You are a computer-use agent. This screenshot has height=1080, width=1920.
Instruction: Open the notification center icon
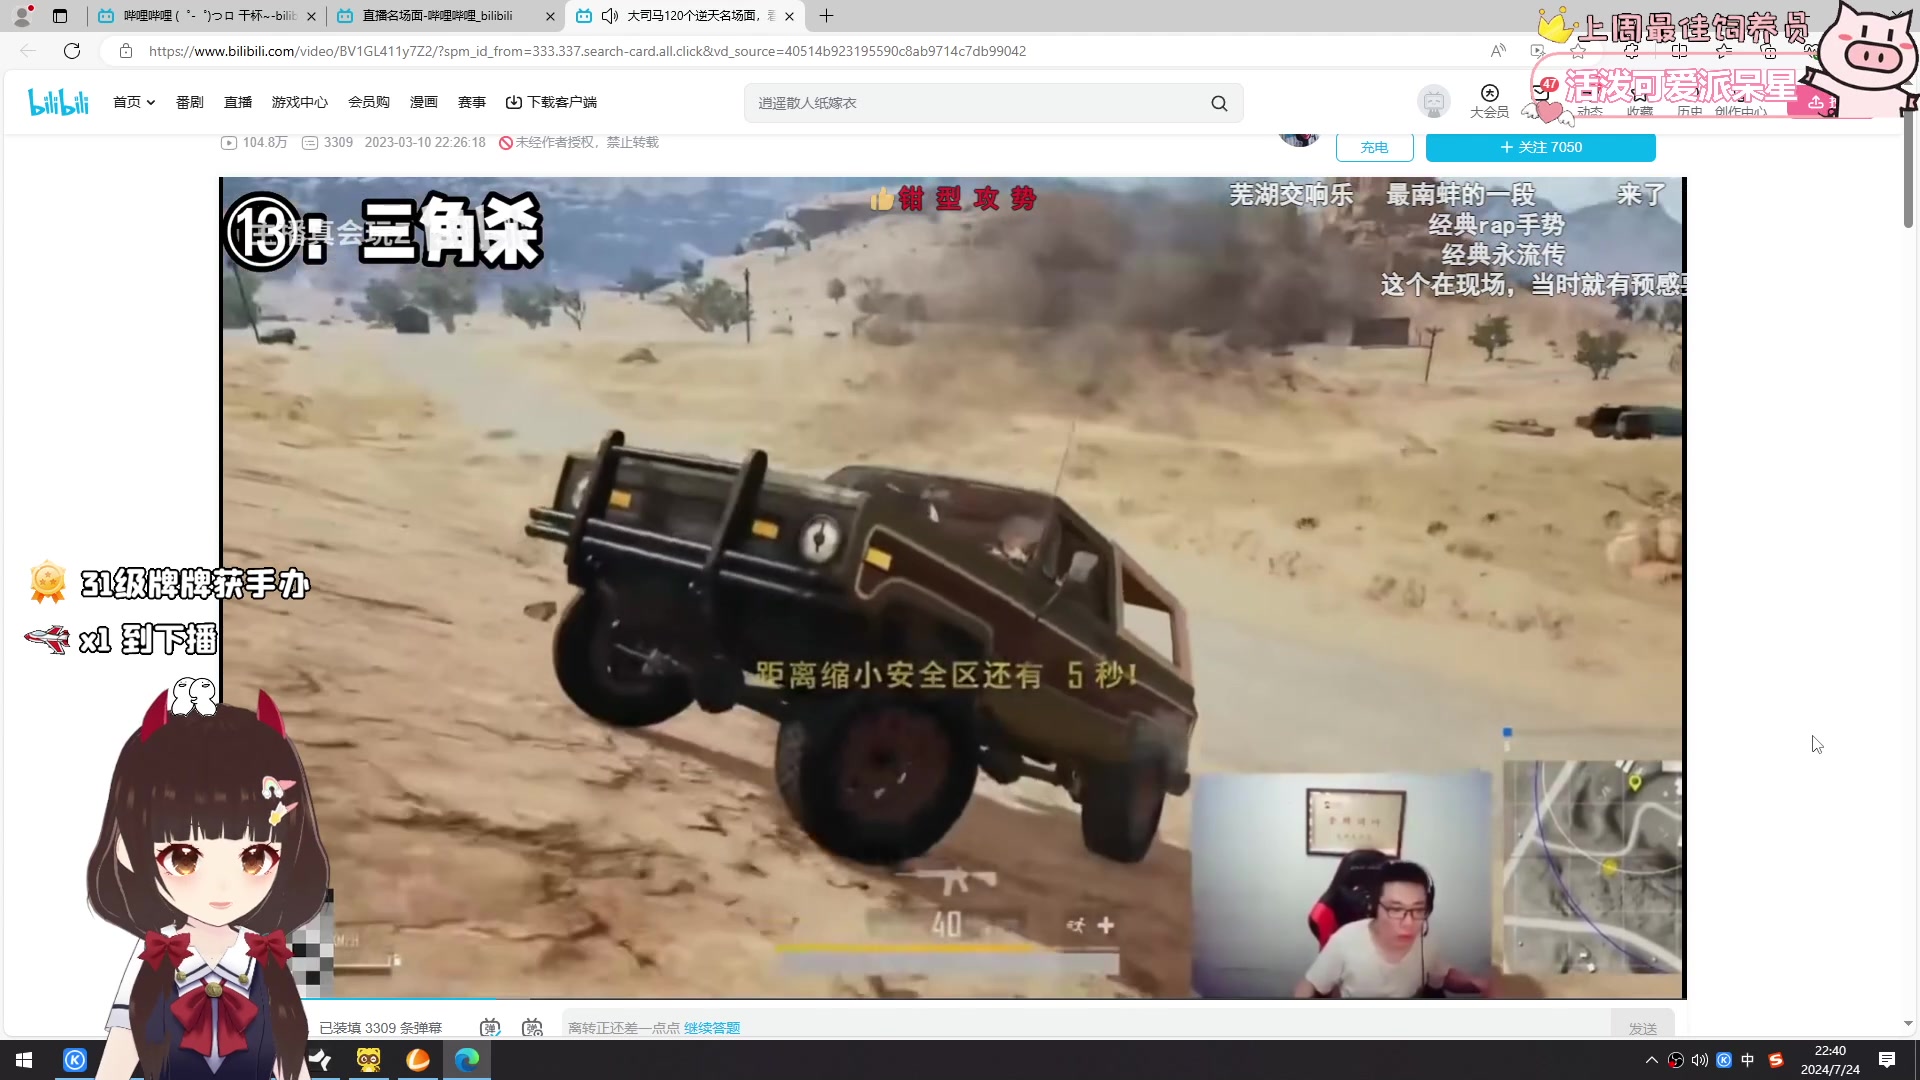coord(1887,1060)
